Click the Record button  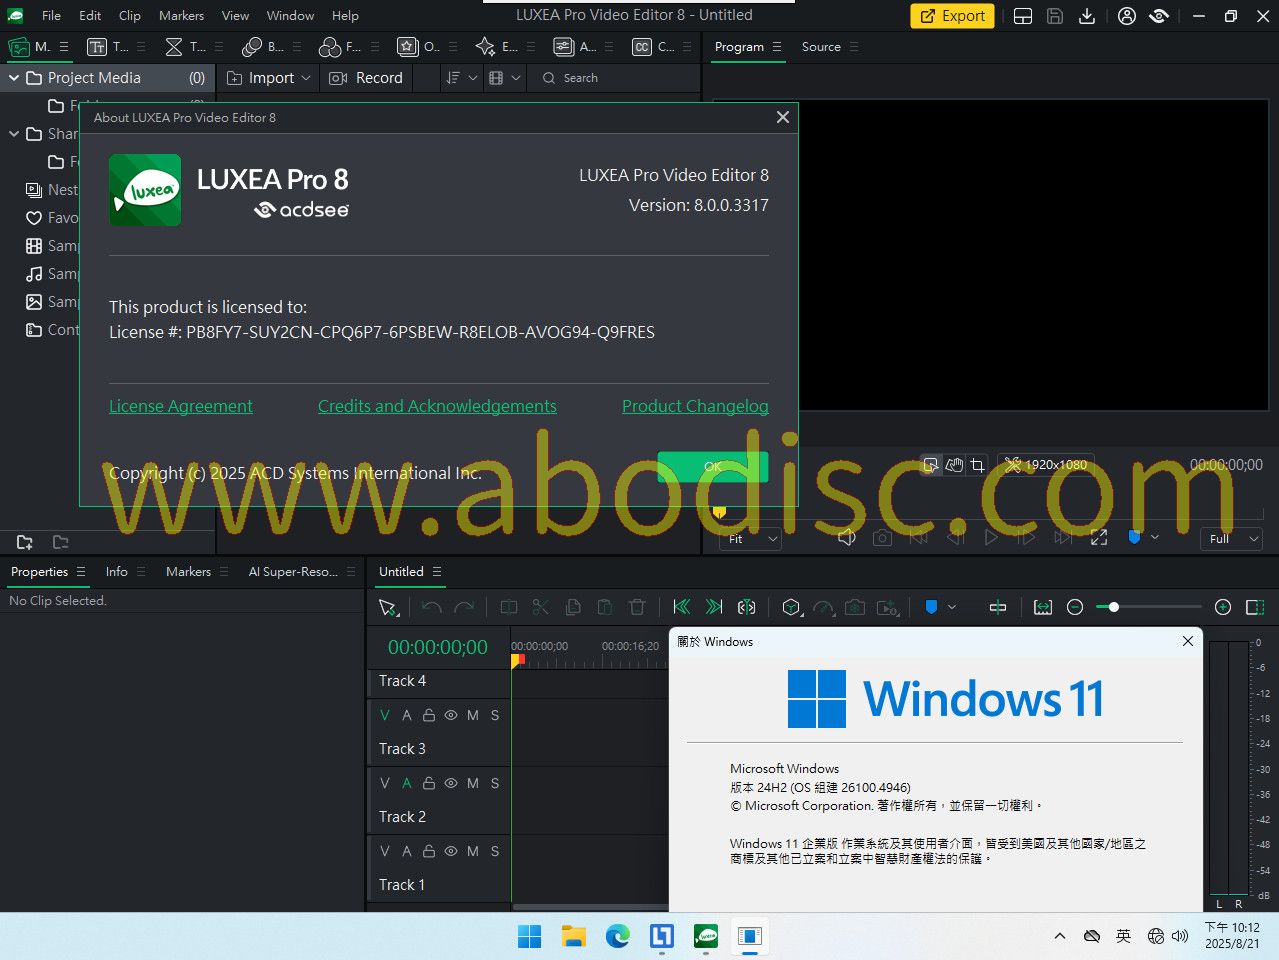(367, 78)
